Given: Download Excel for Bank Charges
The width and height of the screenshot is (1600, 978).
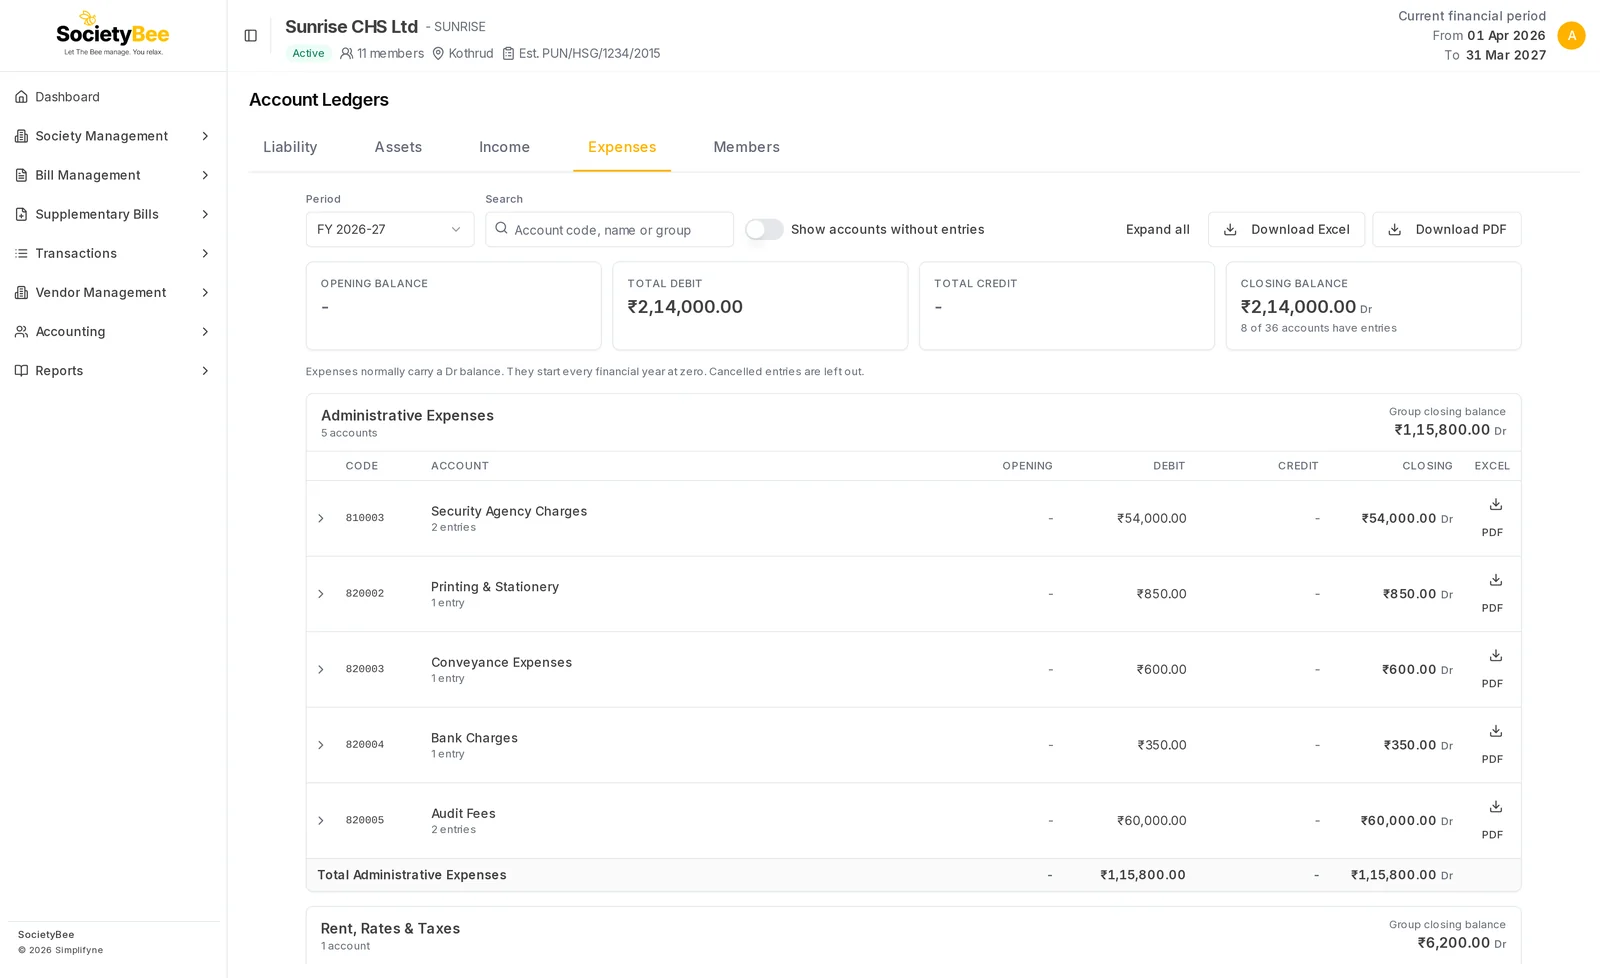Looking at the screenshot, I should pyautogui.click(x=1495, y=731).
